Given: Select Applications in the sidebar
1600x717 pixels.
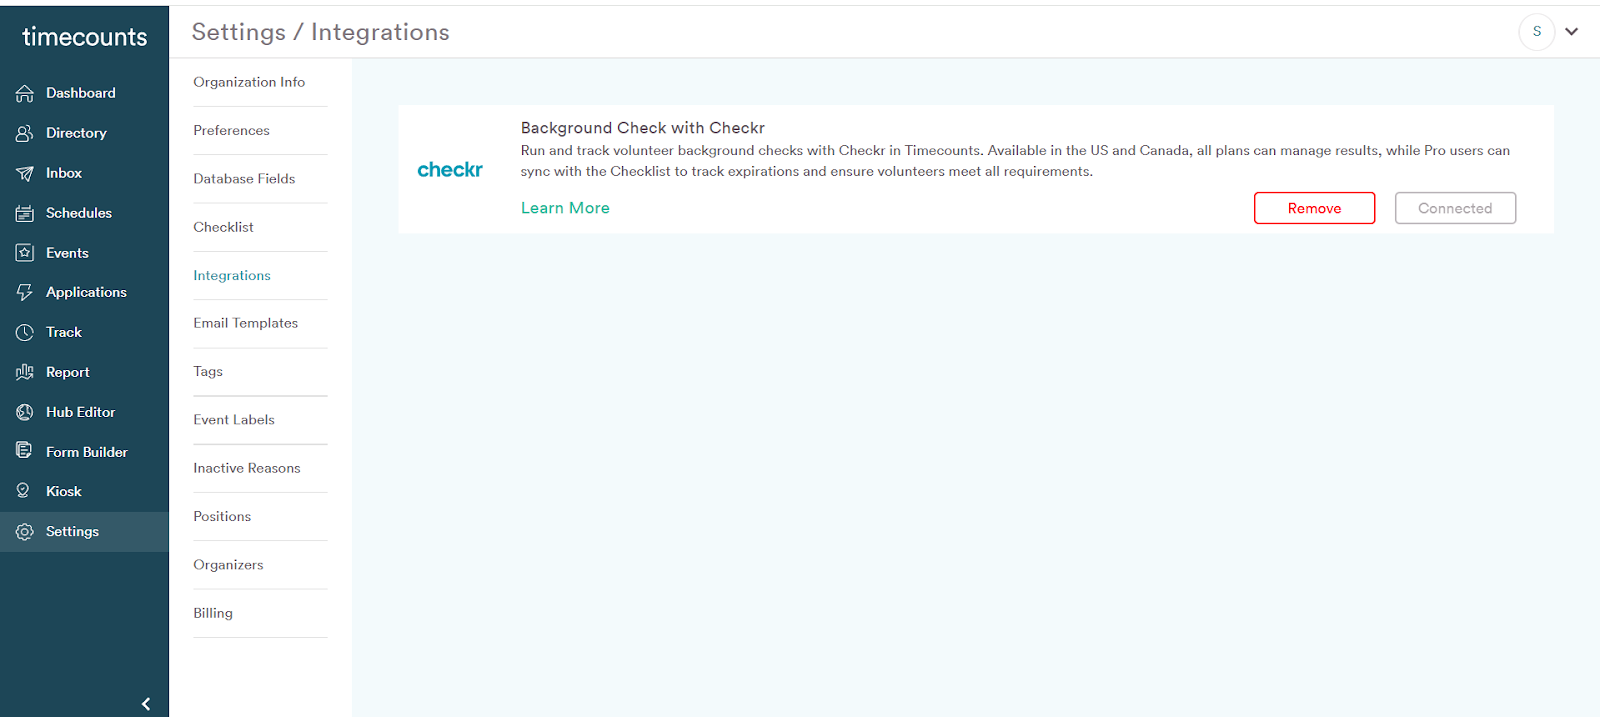Looking at the screenshot, I should click(86, 292).
